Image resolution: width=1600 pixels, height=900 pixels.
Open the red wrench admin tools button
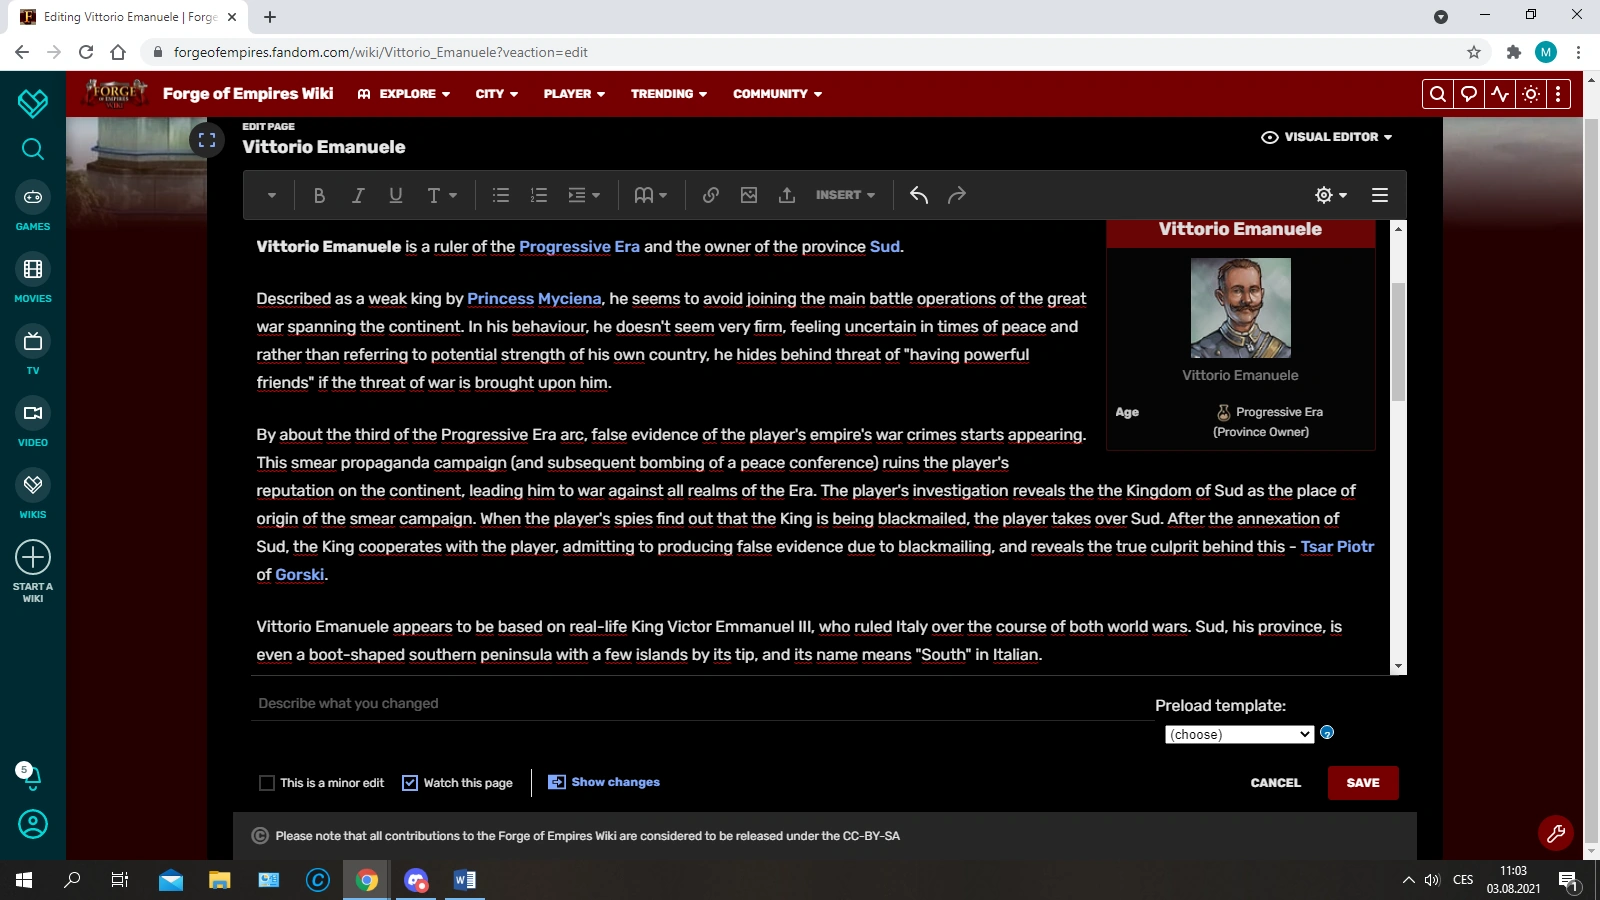pos(1556,833)
